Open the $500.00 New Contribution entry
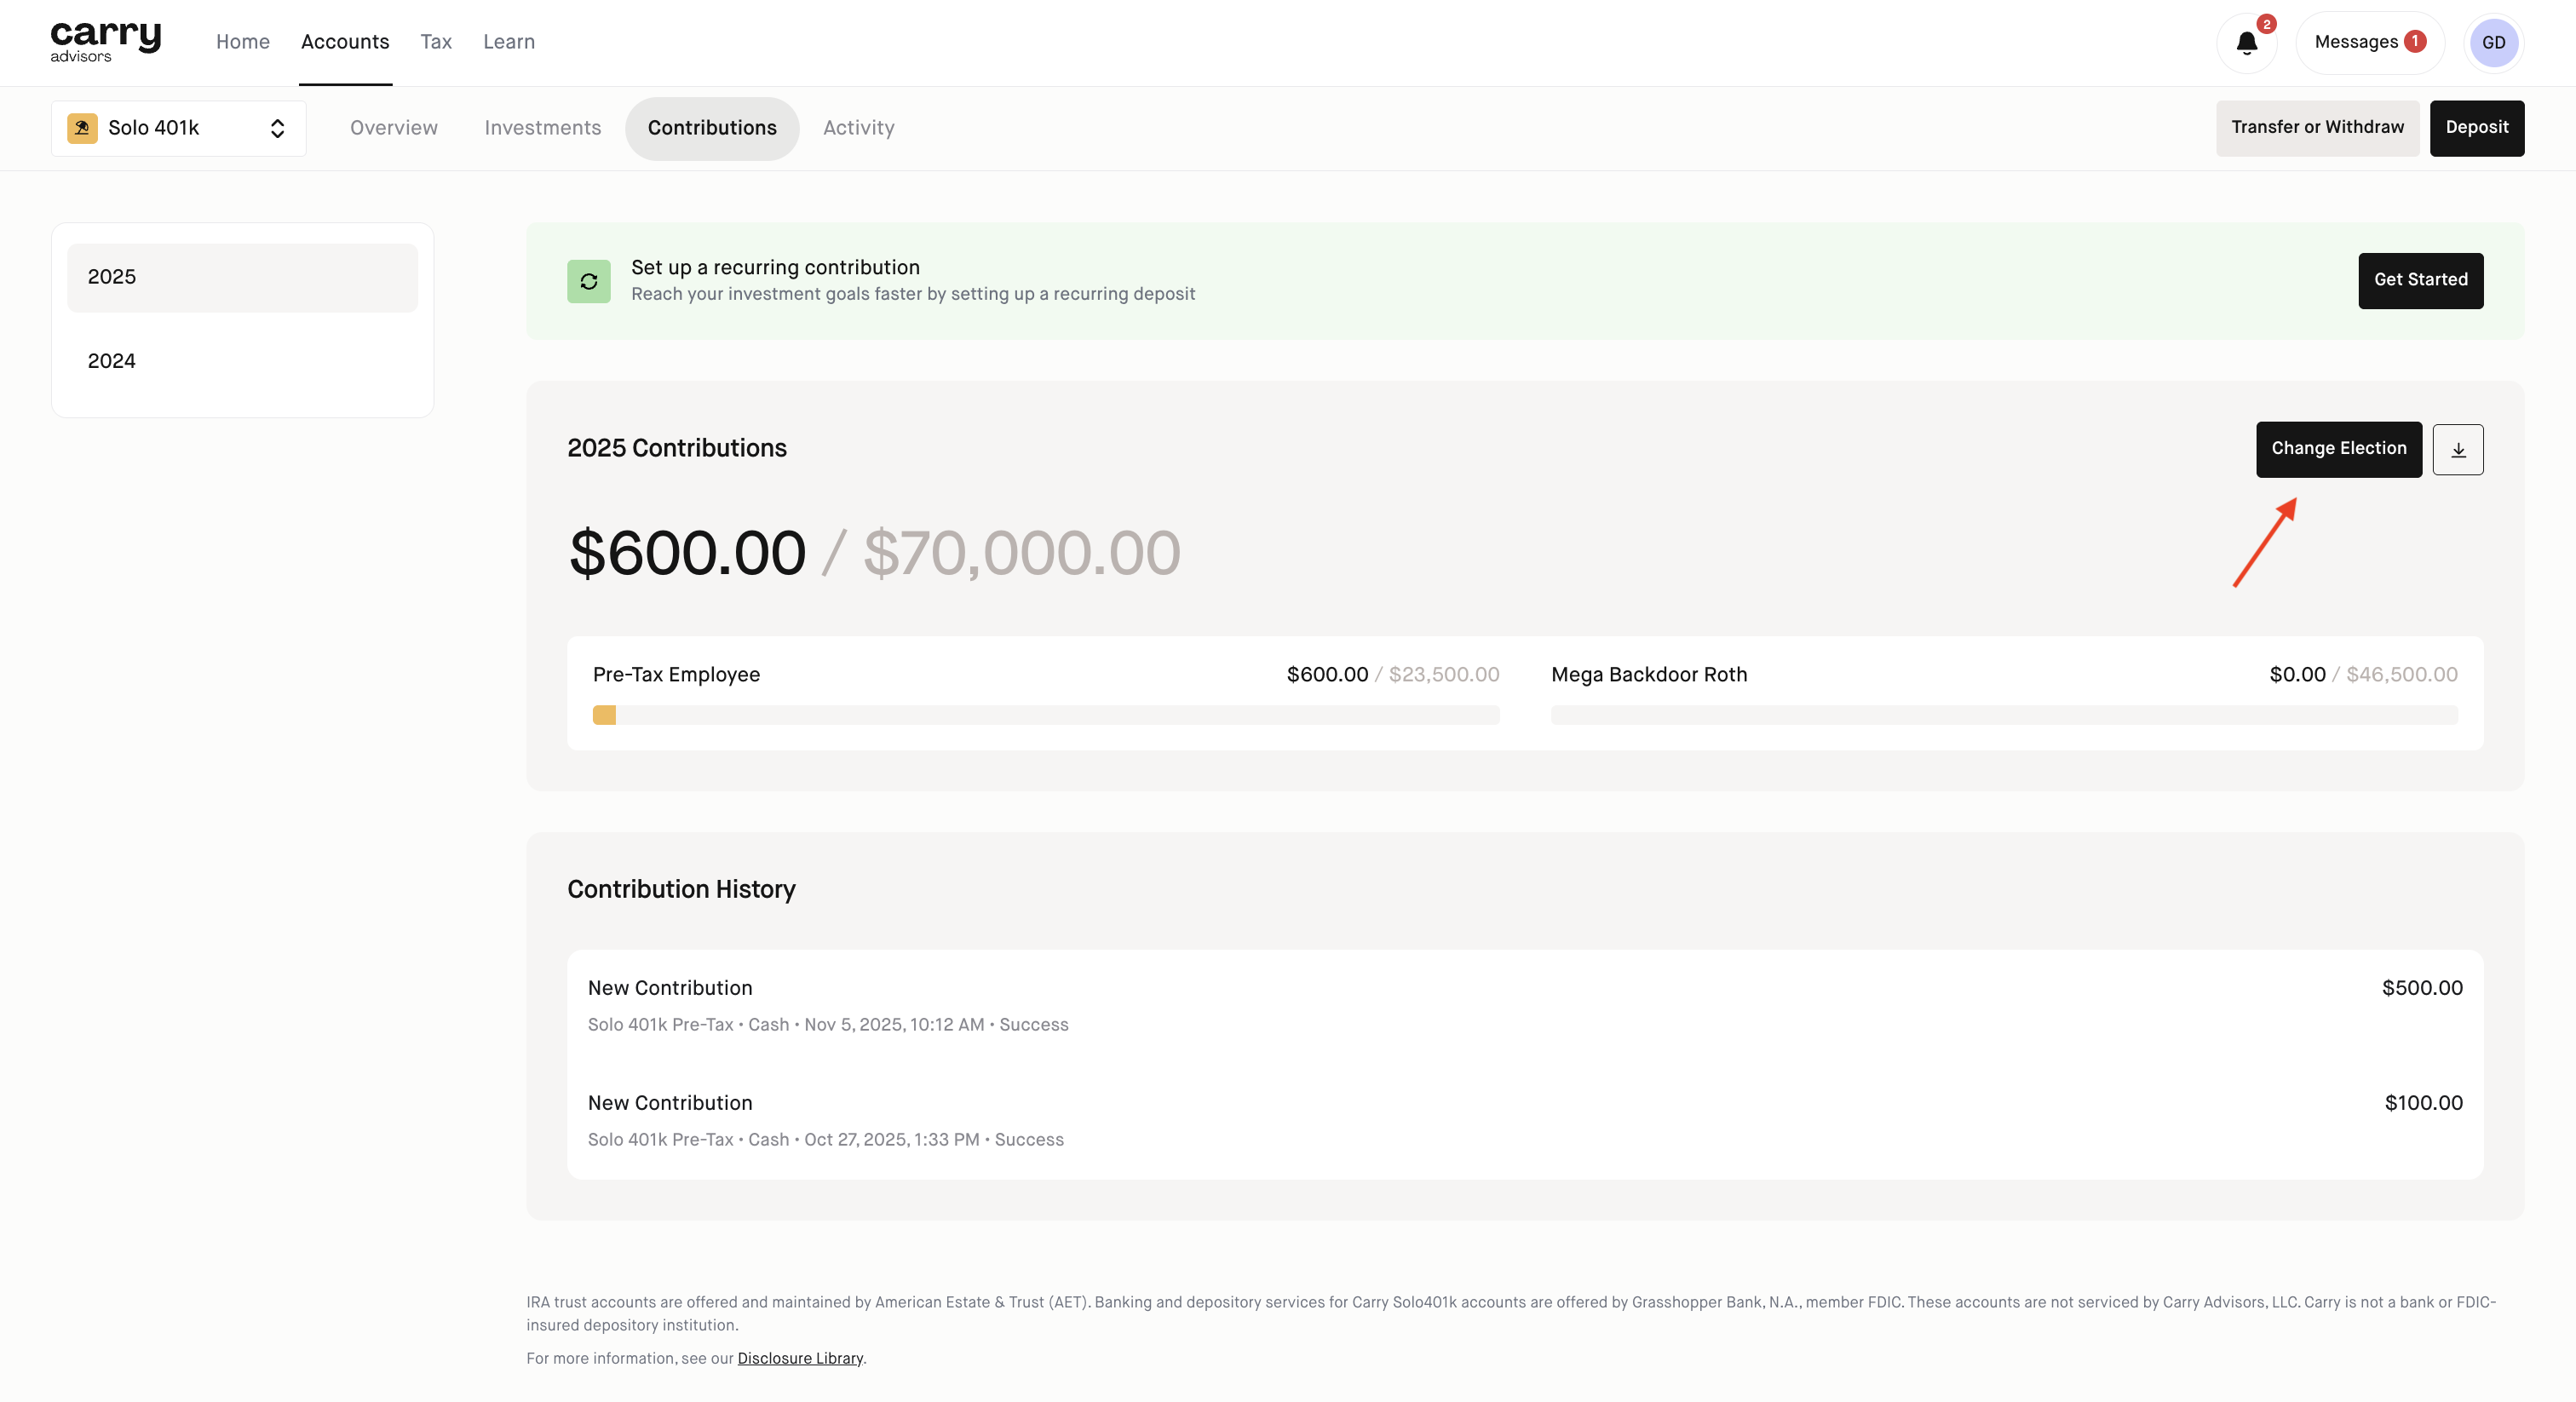 [1524, 1005]
